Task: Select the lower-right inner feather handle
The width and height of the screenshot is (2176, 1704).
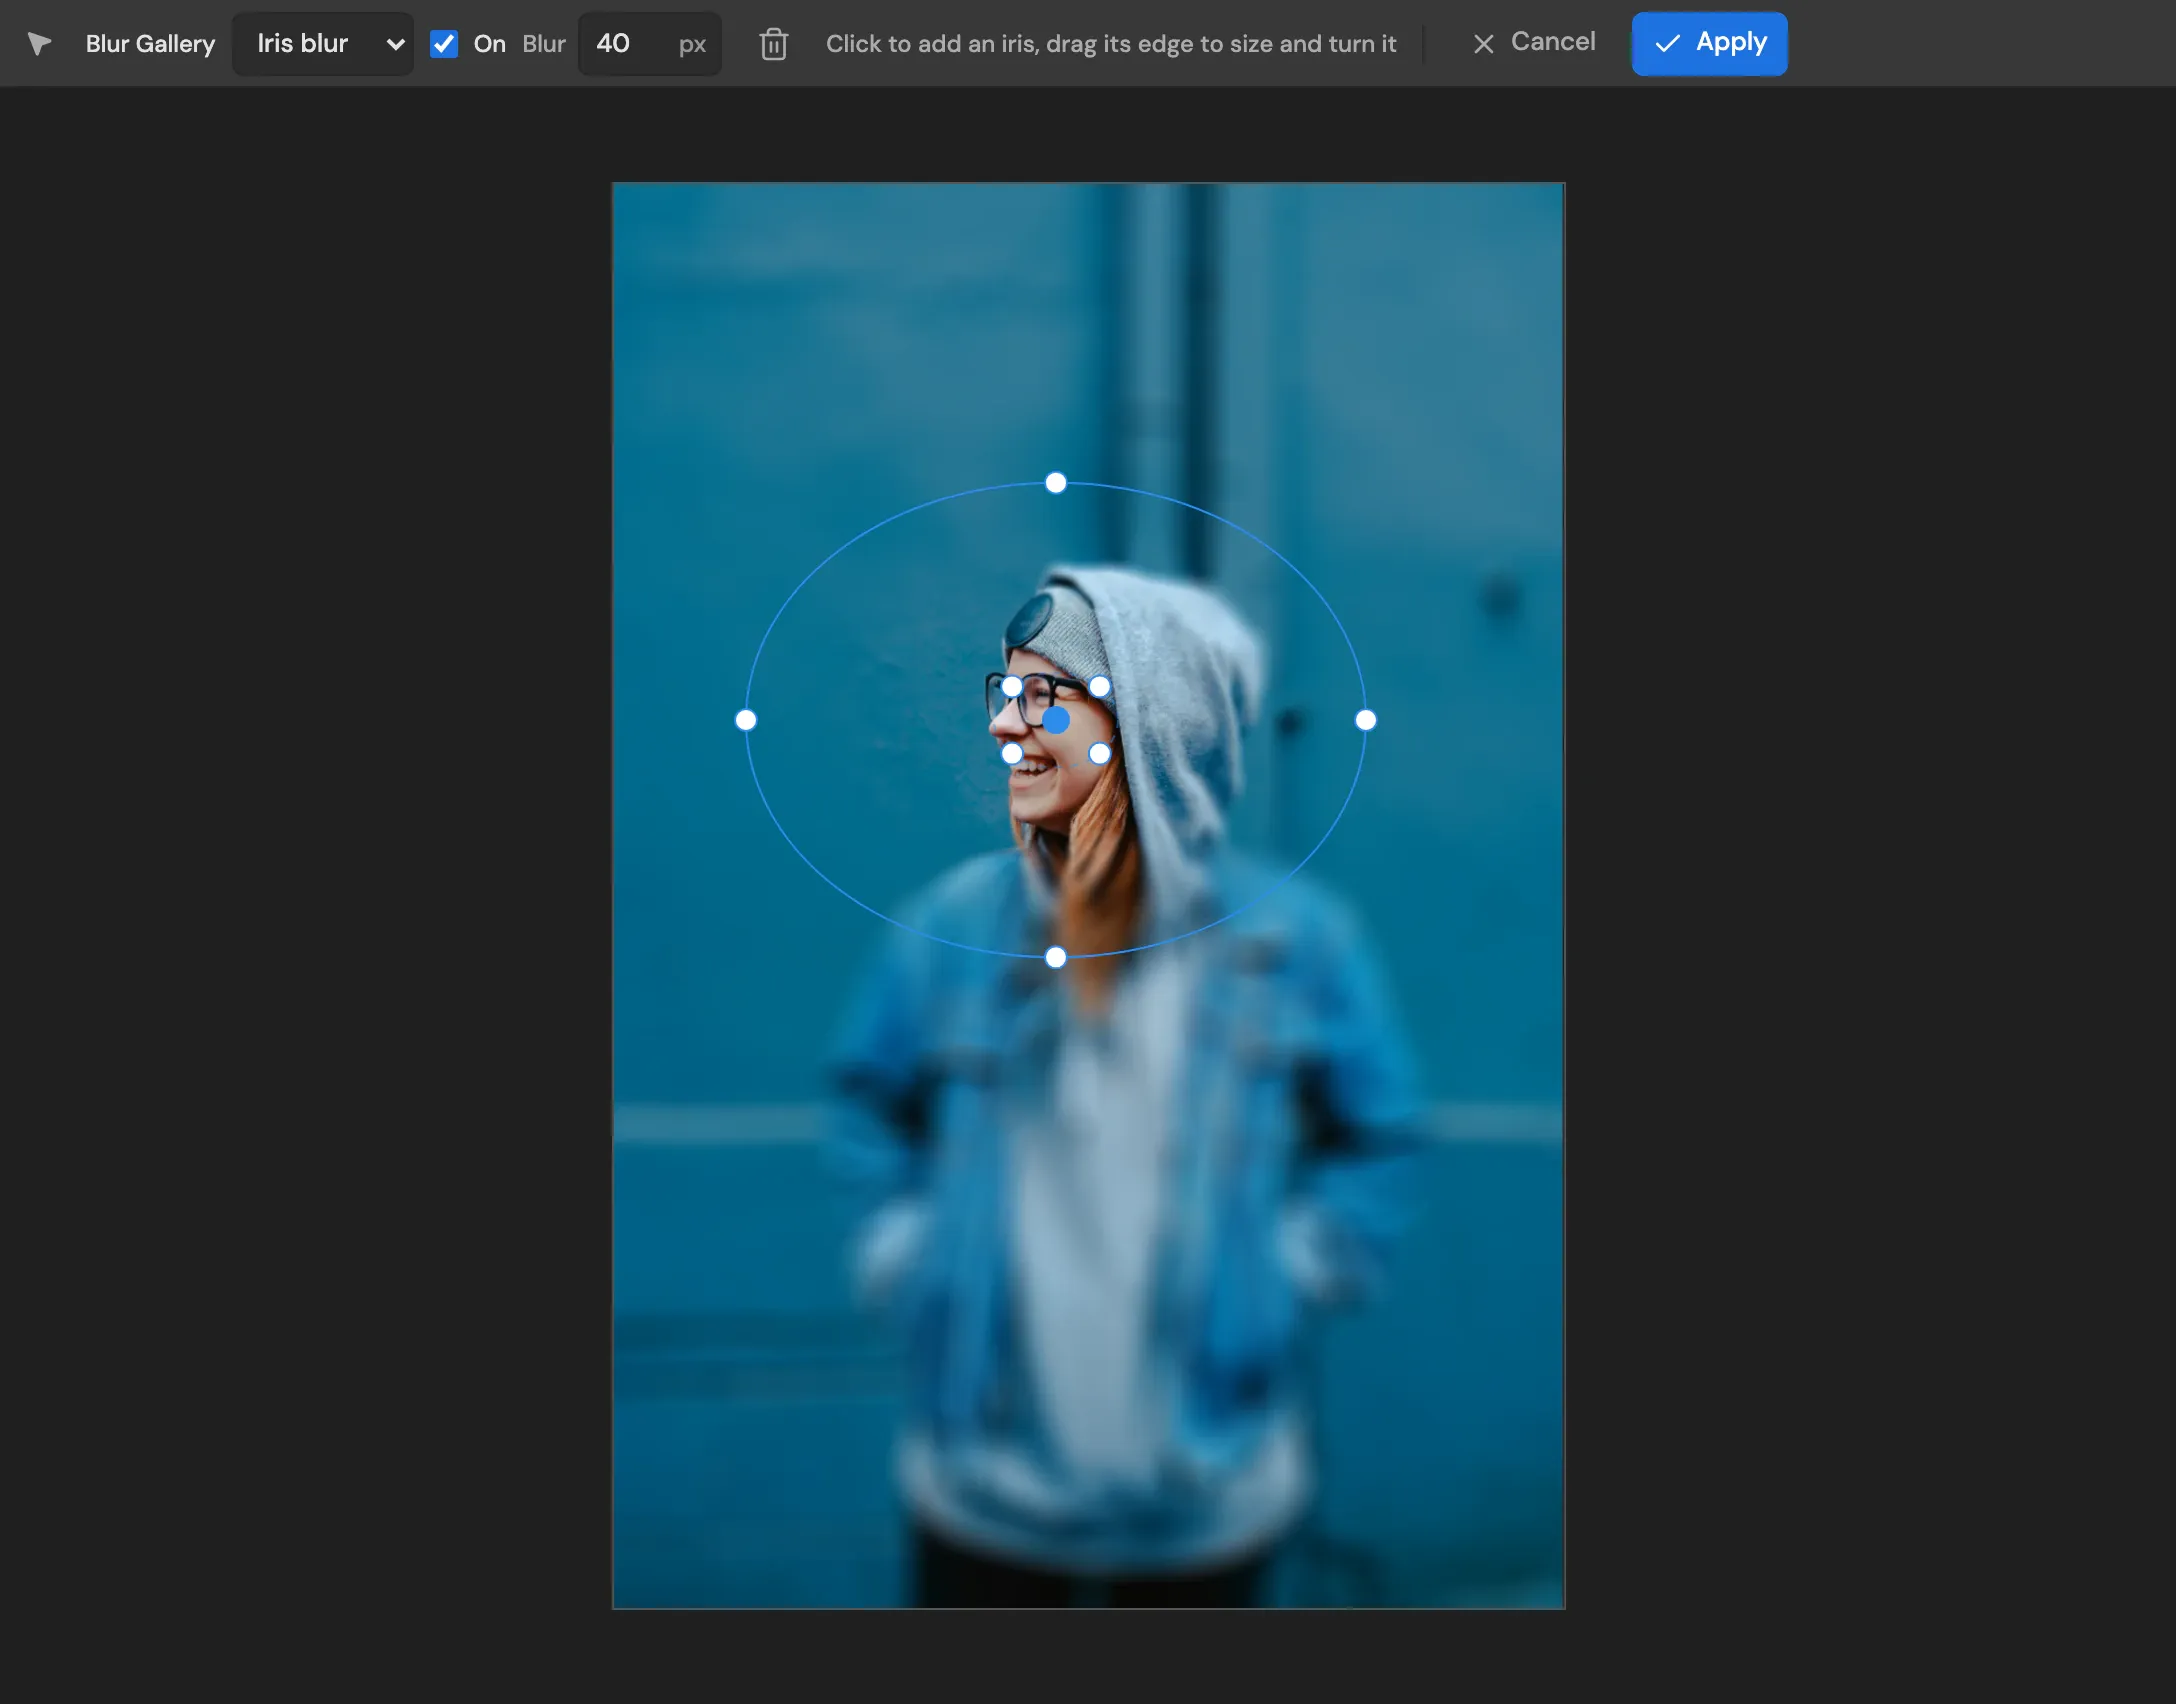Action: click(1100, 753)
